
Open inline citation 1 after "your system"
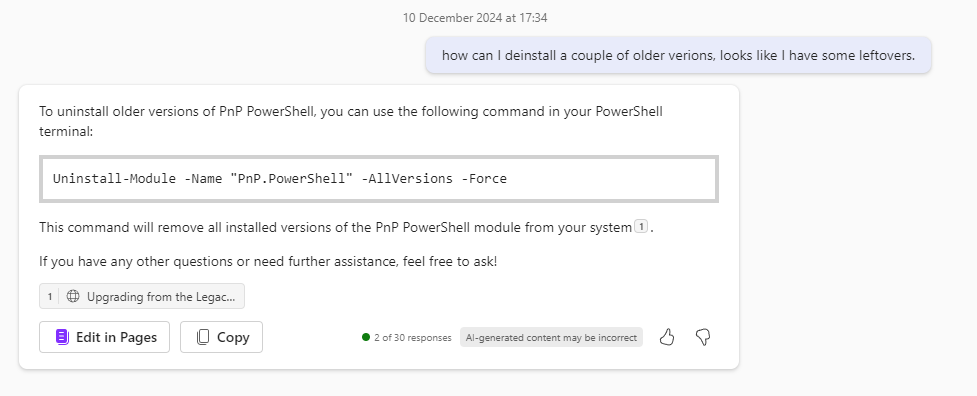point(641,227)
